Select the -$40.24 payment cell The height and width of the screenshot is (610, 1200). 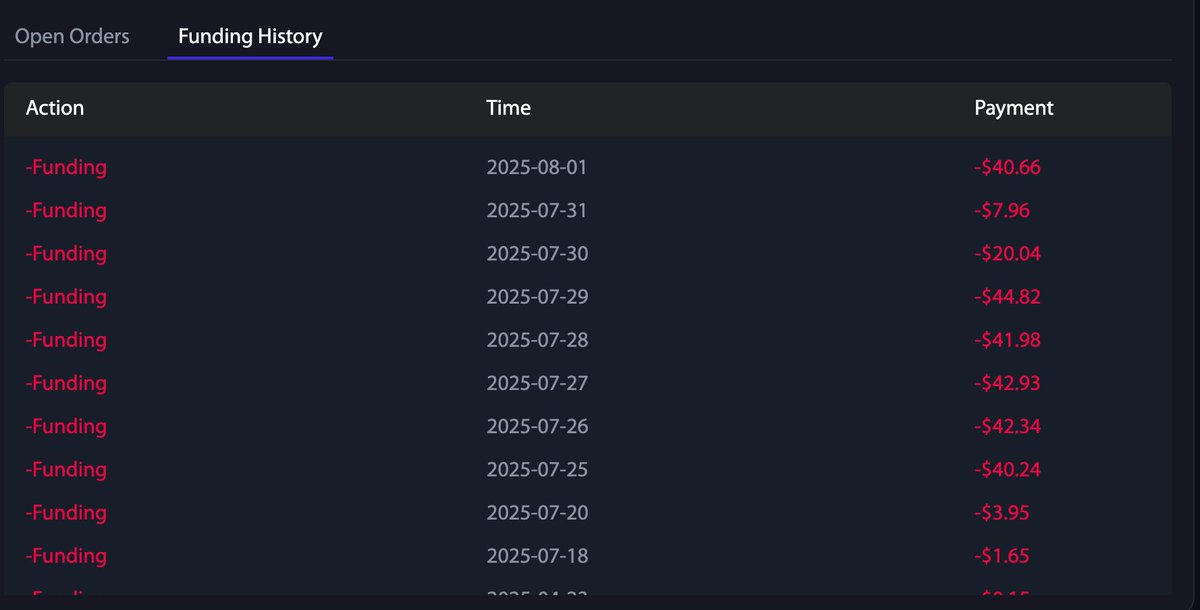click(x=1007, y=469)
